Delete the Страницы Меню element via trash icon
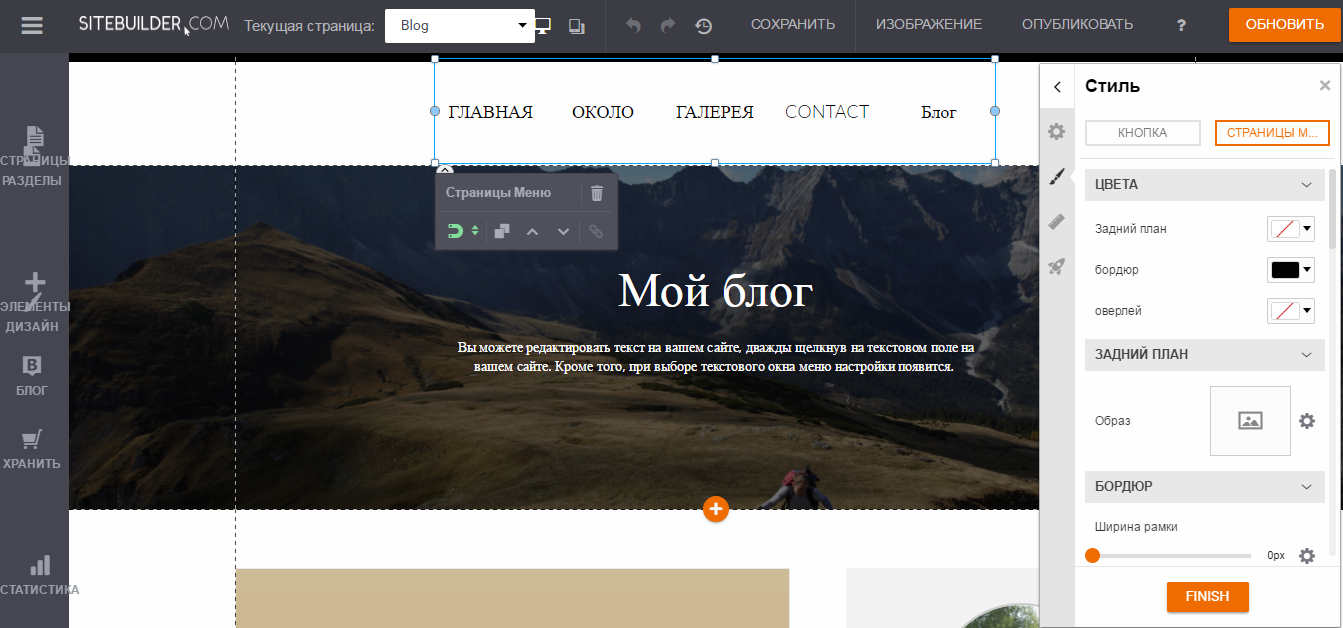This screenshot has height=628, width=1343. coord(597,193)
